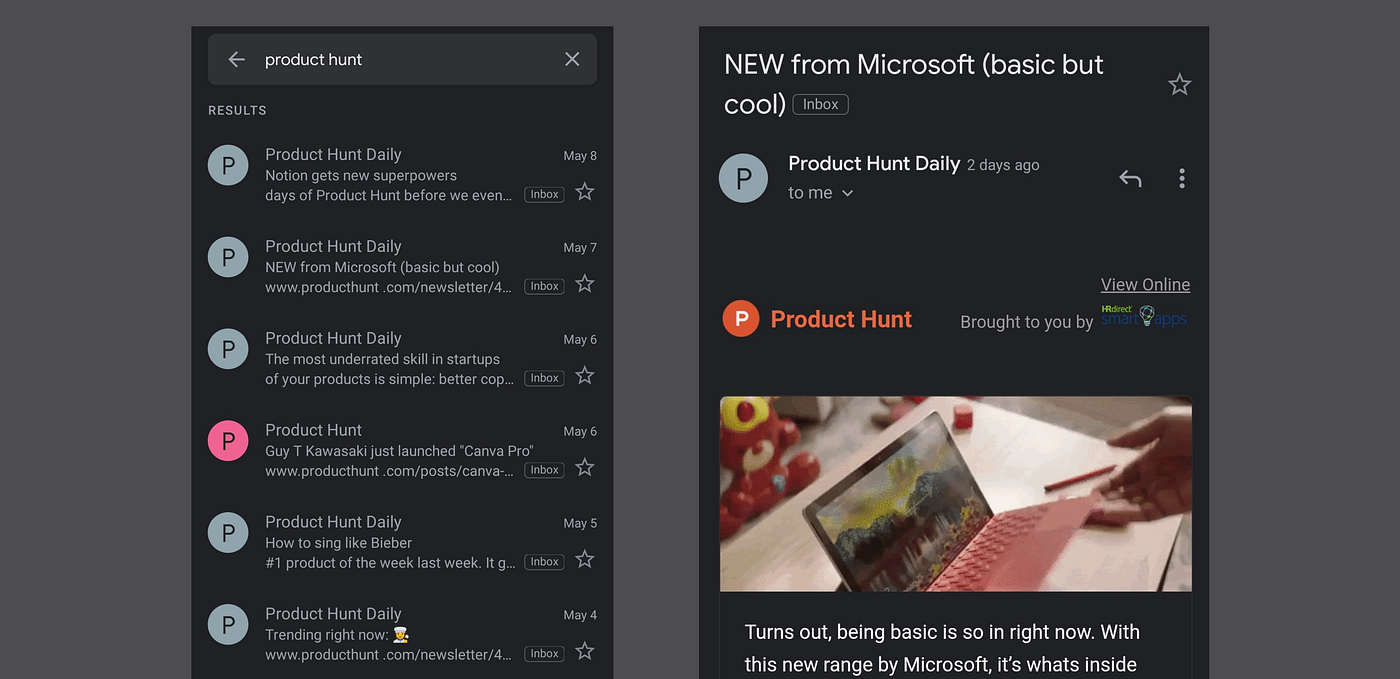The height and width of the screenshot is (679, 1400).
Task: Star the May 7 Microsoft email
Action: click(585, 284)
